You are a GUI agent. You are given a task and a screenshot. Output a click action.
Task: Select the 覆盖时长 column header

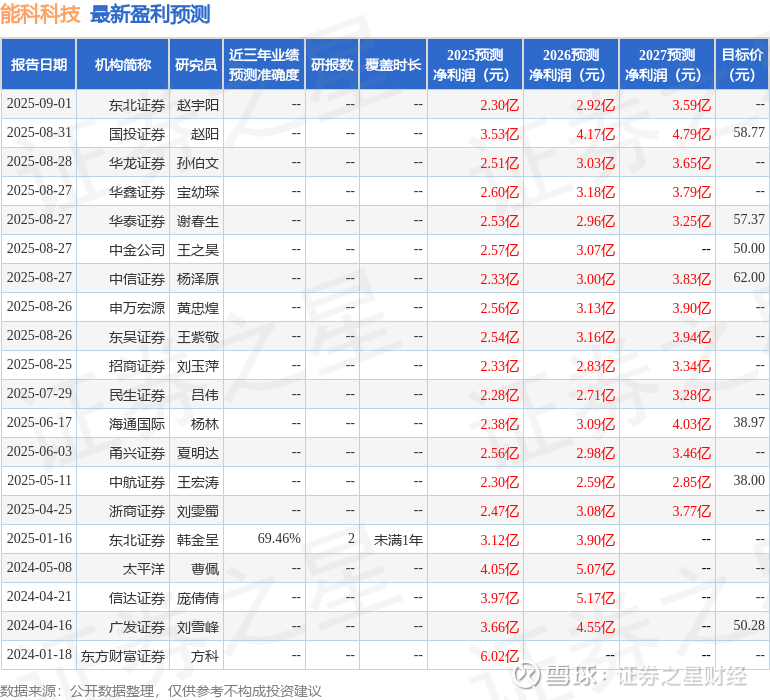(x=393, y=64)
